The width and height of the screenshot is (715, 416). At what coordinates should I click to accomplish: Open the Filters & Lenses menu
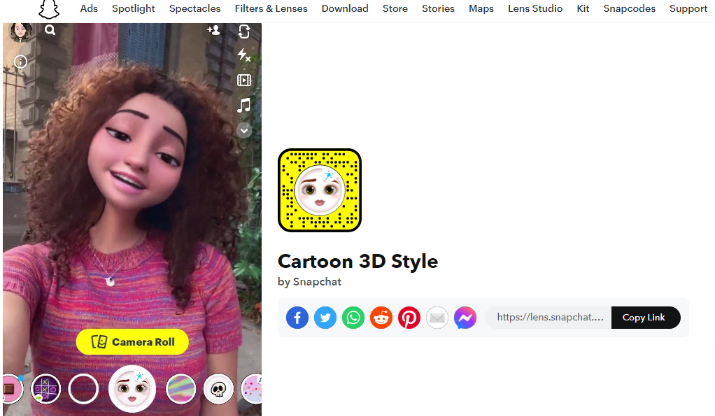(271, 9)
